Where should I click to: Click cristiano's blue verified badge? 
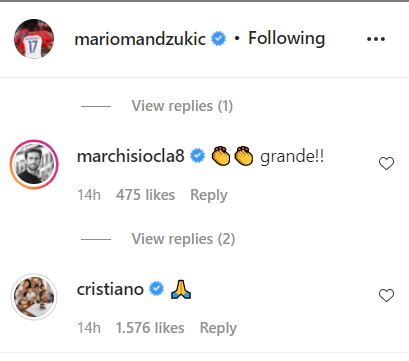point(156,289)
